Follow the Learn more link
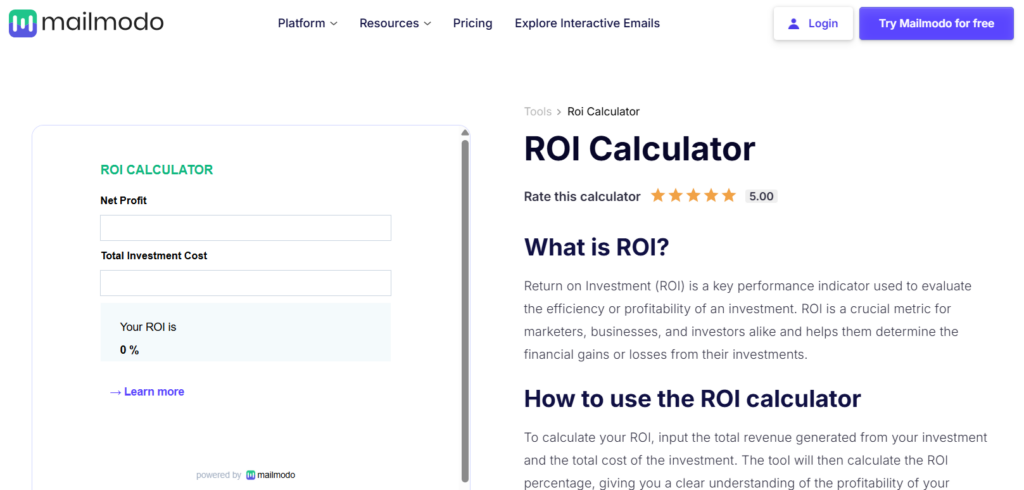1024x490 pixels. tap(147, 392)
